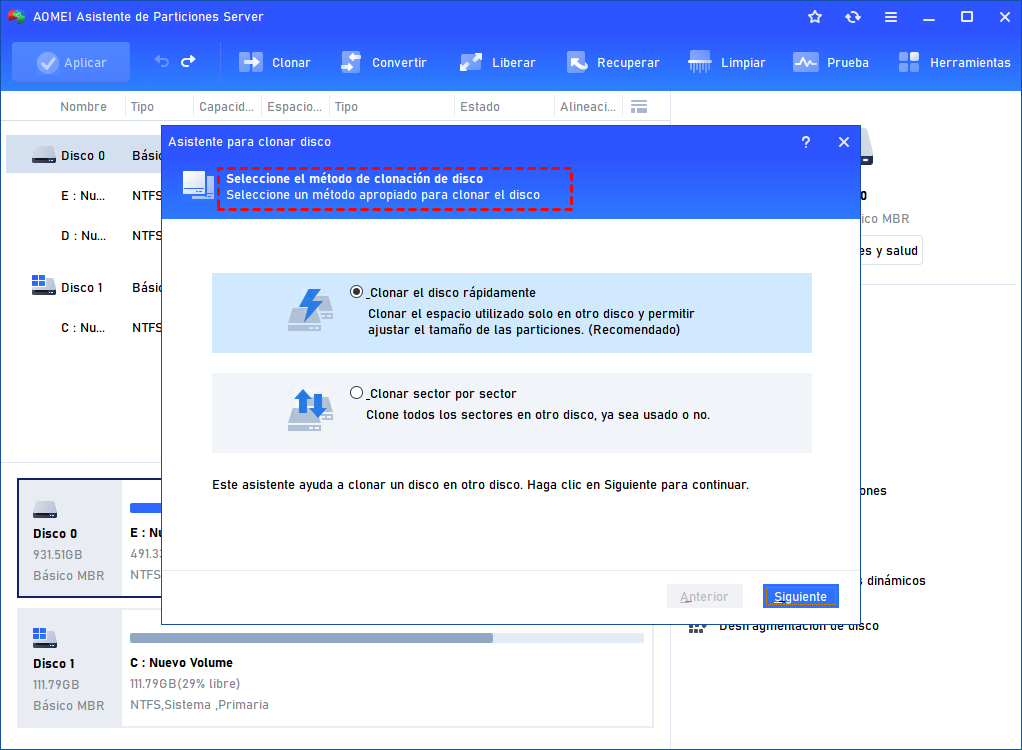Screen dimensions: 1022x750
Task: Undo the last operation
Action: coord(161,62)
